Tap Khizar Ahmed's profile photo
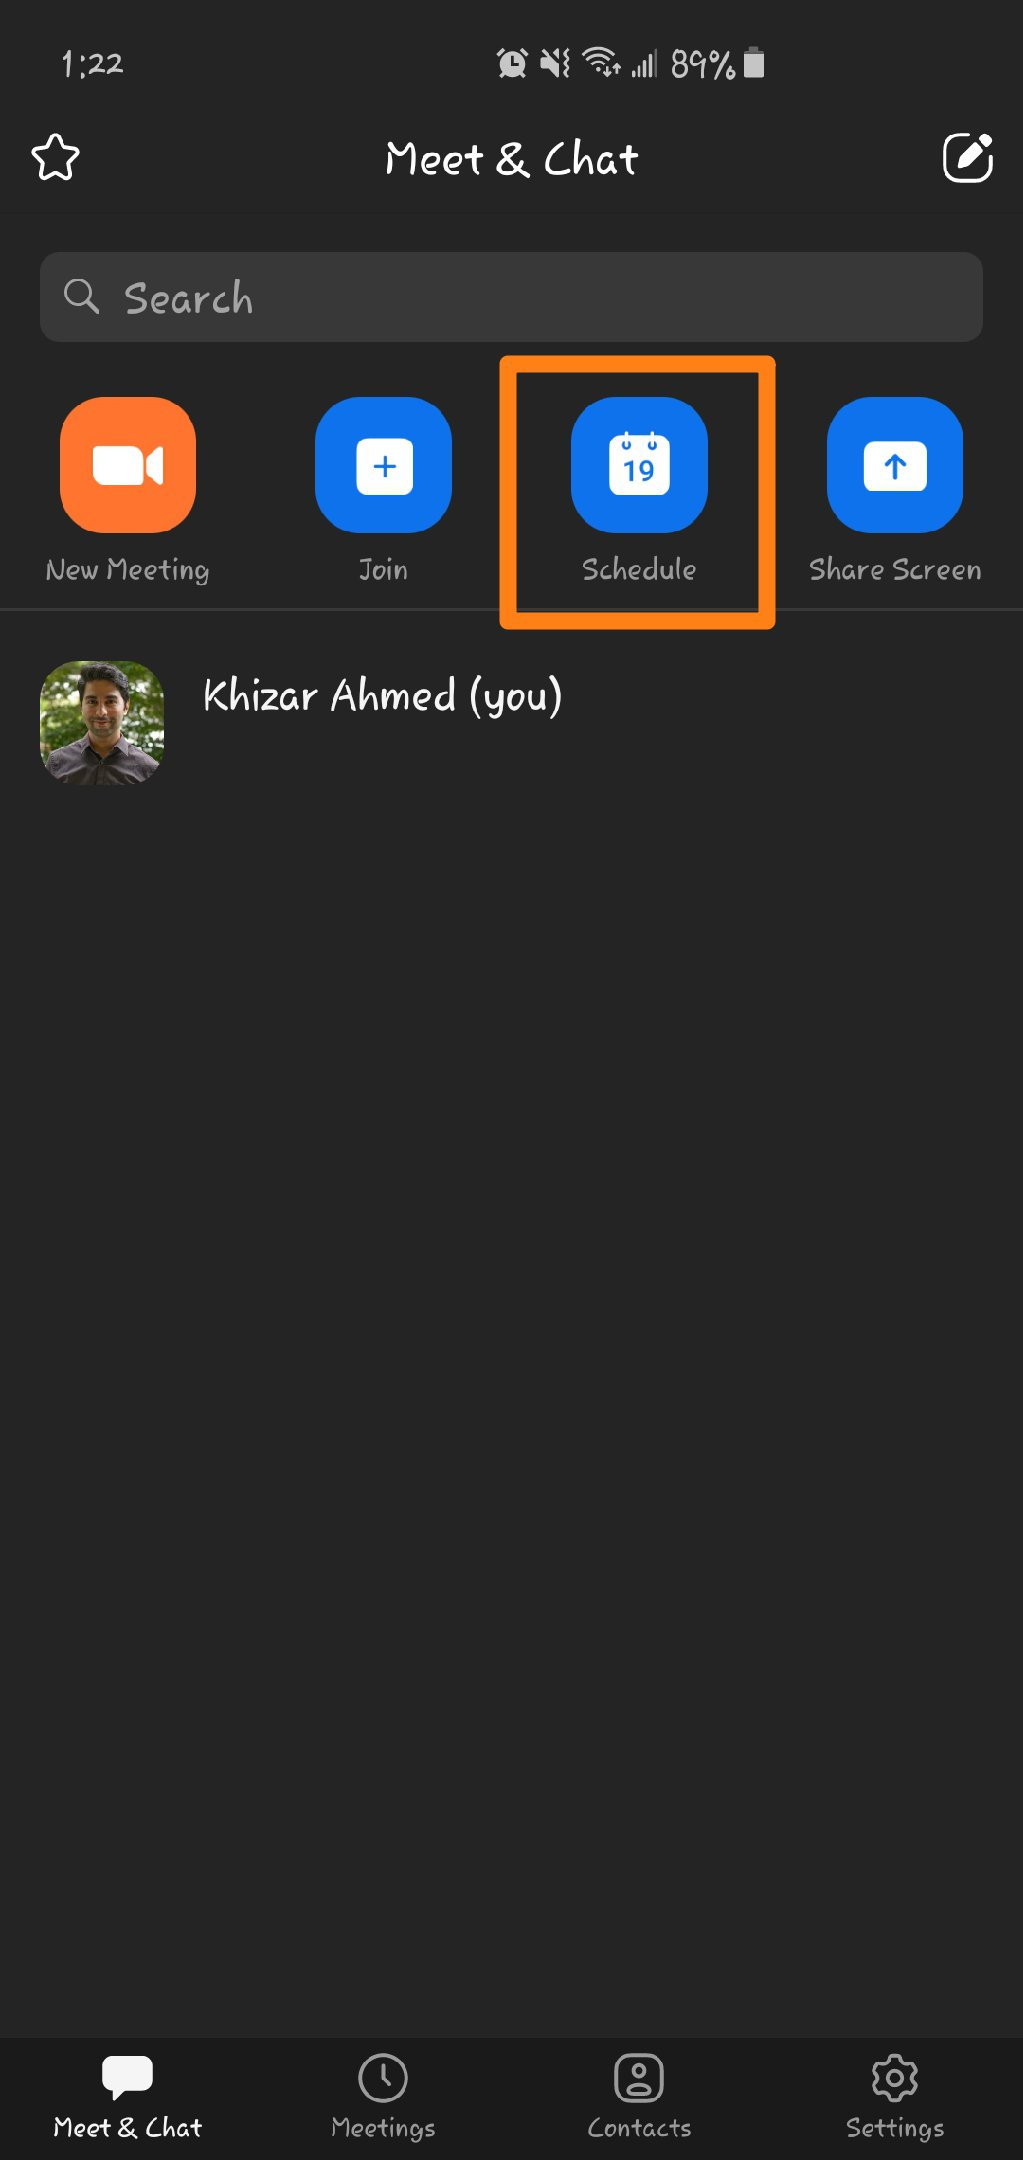1023x2160 pixels. pos(102,722)
